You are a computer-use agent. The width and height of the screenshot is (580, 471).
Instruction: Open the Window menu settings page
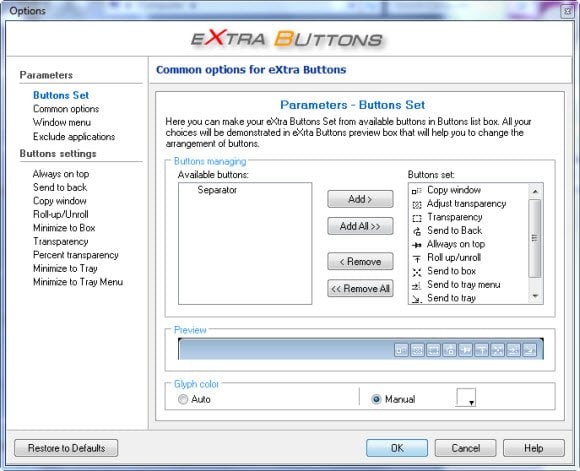62,122
